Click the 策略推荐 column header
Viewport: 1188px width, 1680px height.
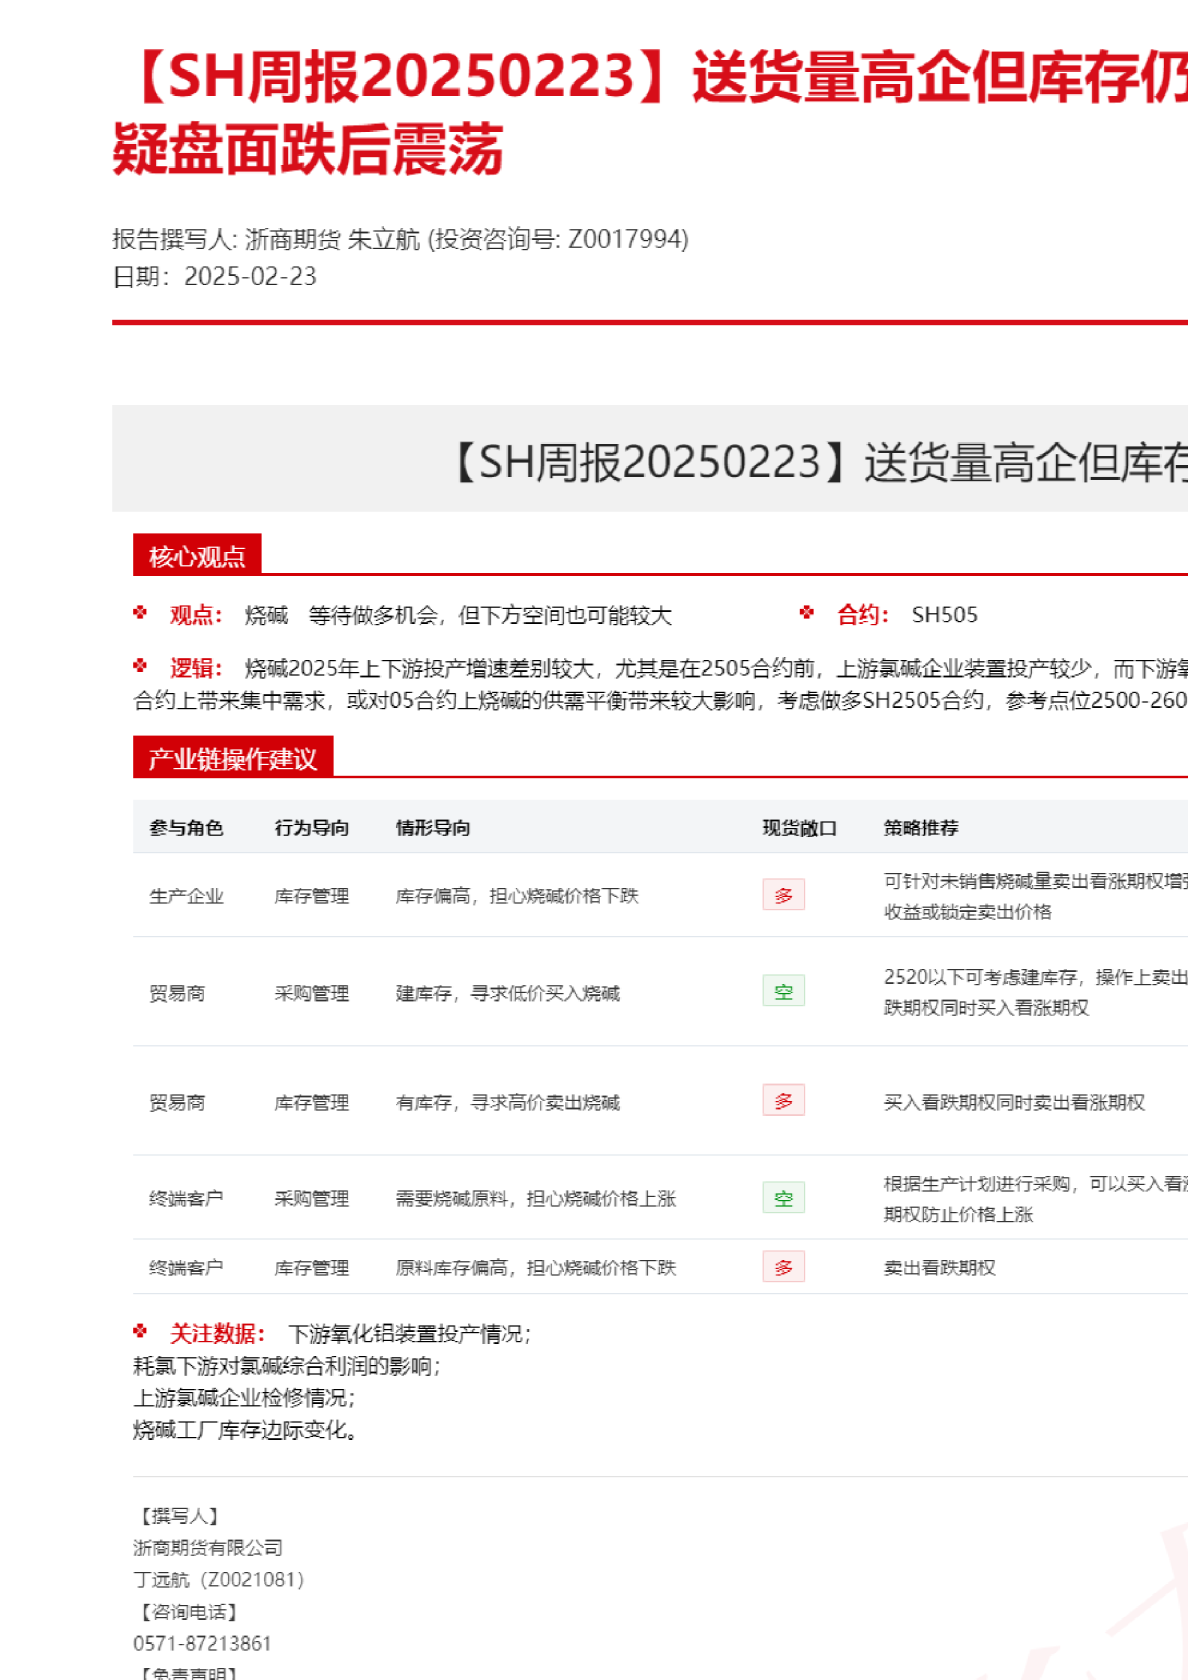[921, 828]
